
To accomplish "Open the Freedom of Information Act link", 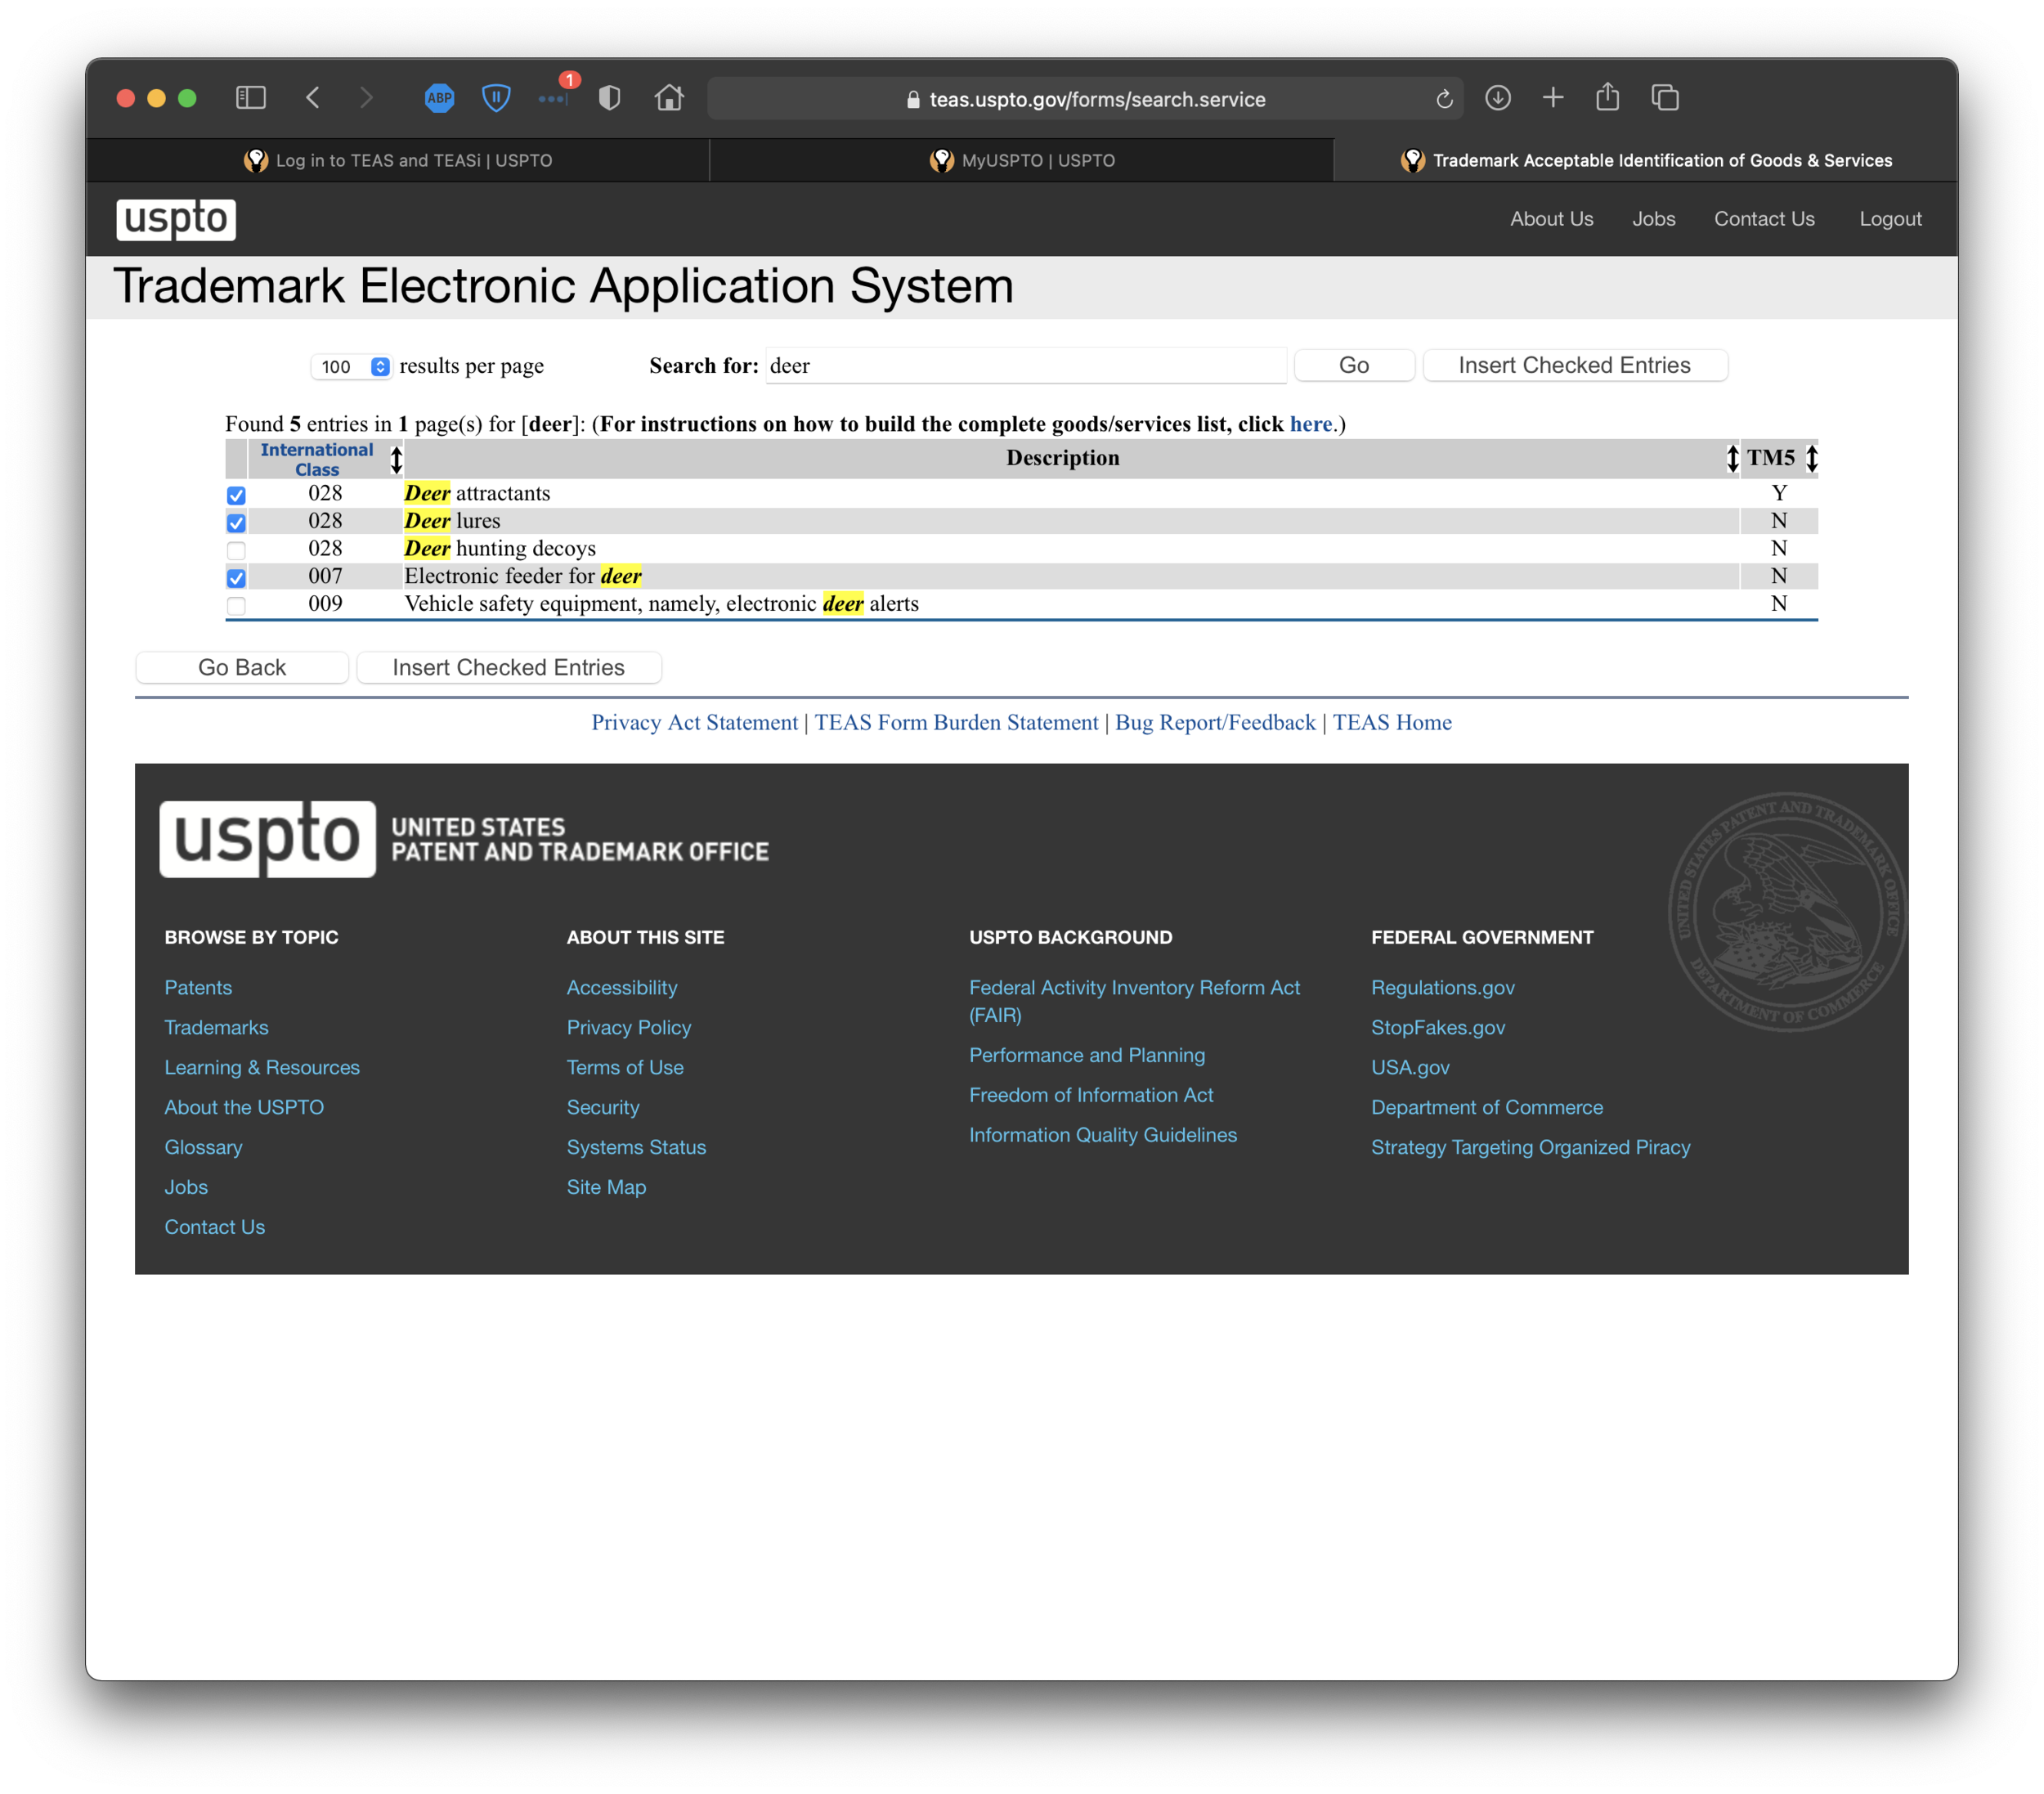I will [1091, 1095].
